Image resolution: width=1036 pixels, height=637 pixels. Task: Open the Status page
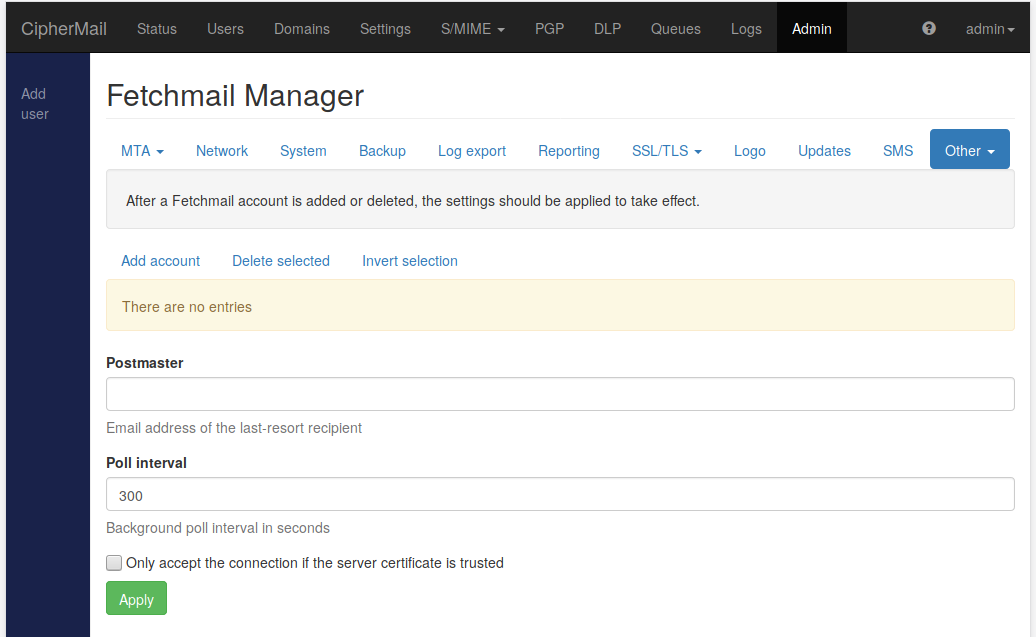157,28
